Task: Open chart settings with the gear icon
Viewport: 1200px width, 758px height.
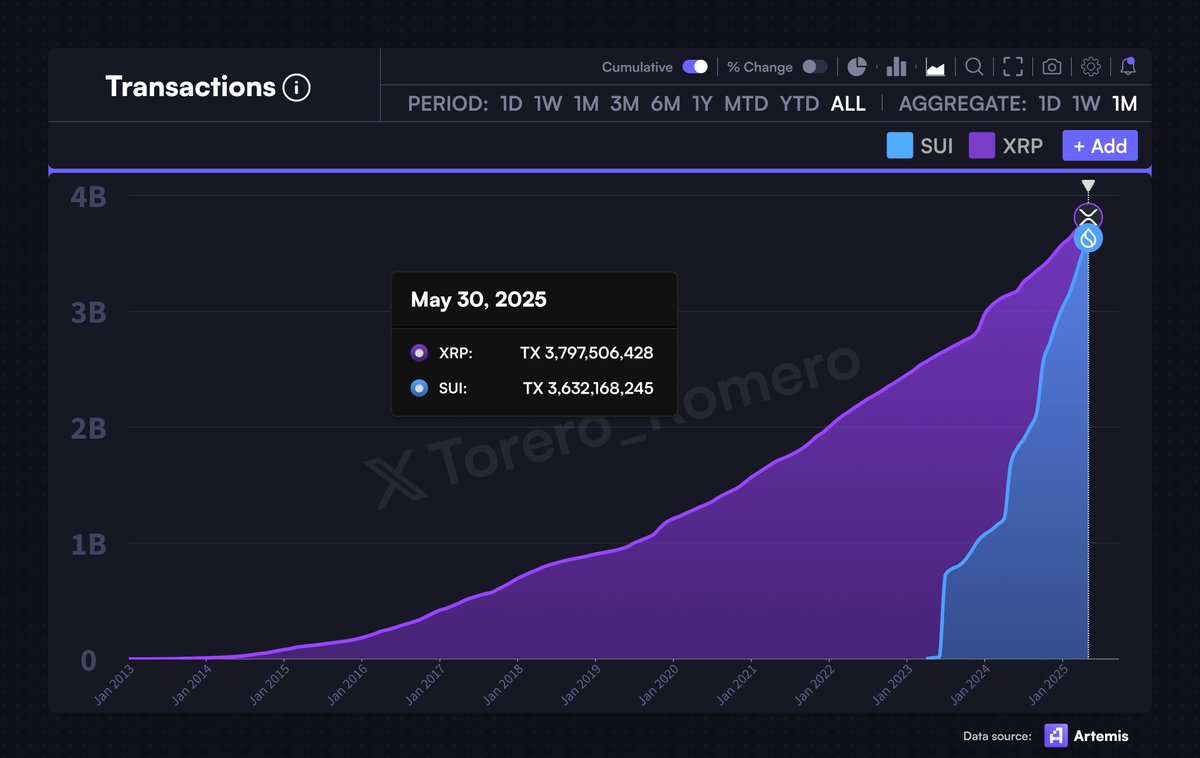Action: click(x=1089, y=66)
